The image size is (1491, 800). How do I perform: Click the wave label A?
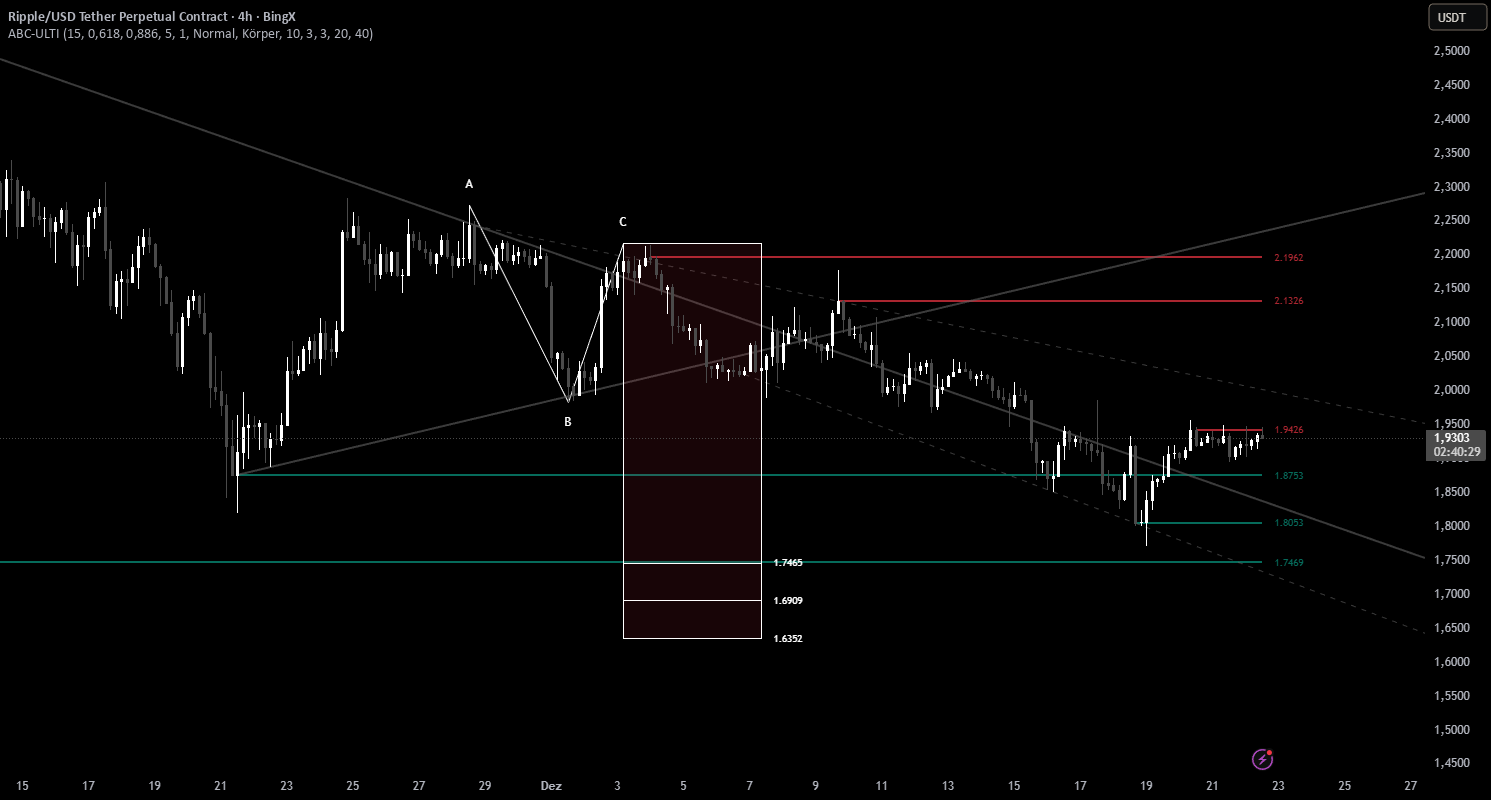click(x=469, y=184)
